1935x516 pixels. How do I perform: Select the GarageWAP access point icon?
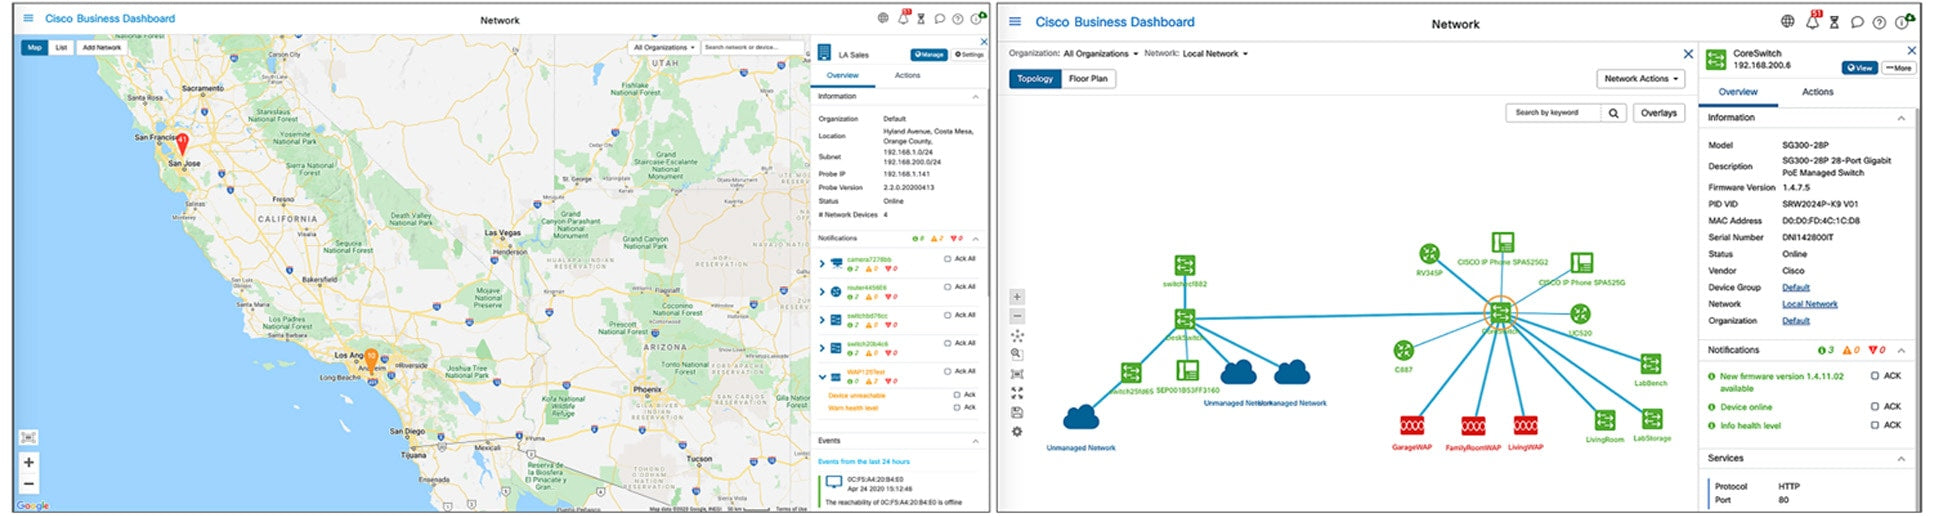tap(1411, 426)
